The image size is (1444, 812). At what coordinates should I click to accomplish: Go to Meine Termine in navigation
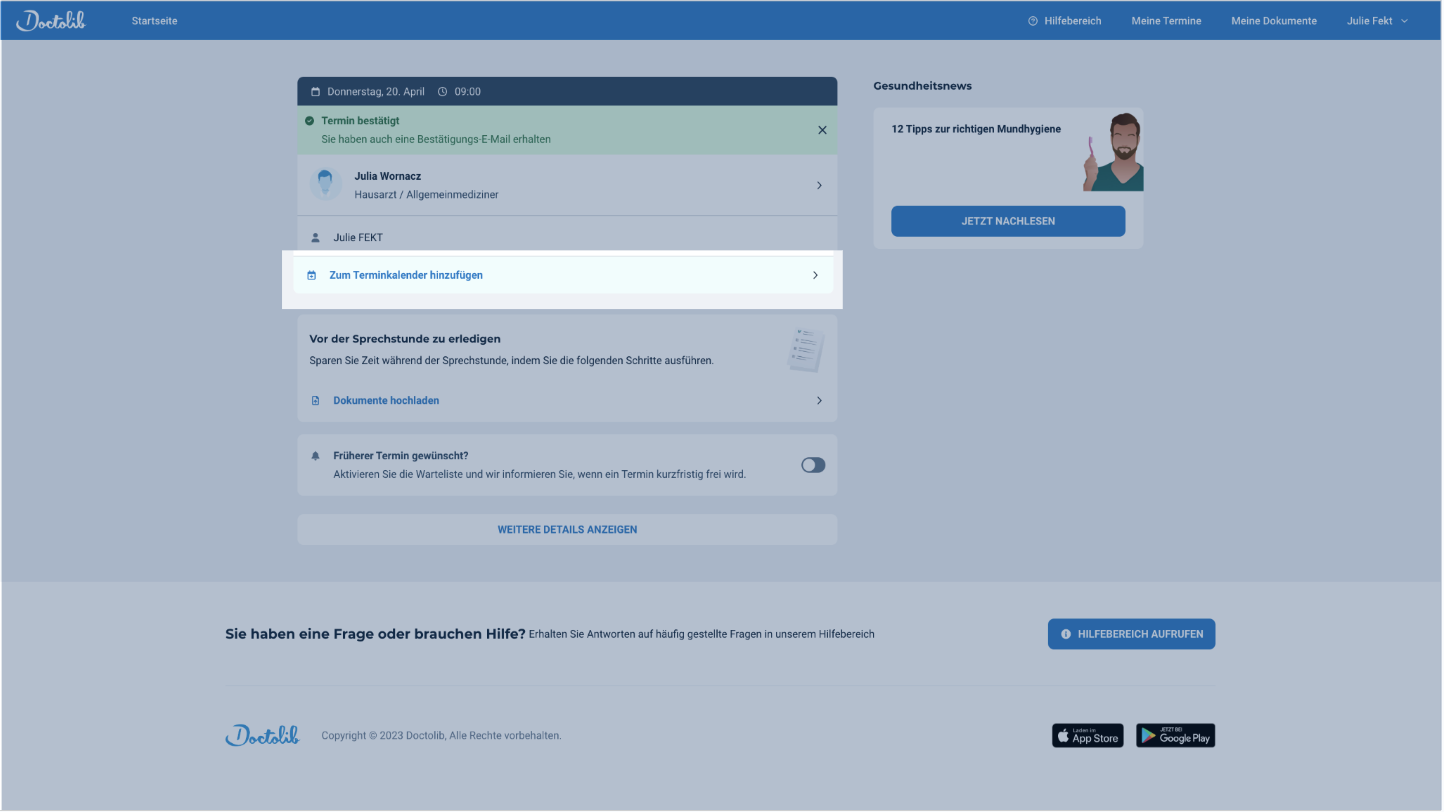click(x=1166, y=21)
